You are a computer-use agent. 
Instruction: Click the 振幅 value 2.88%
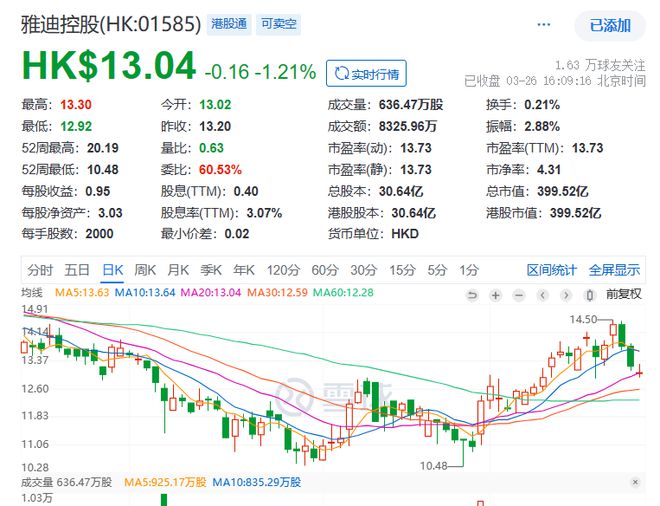[542, 126]
